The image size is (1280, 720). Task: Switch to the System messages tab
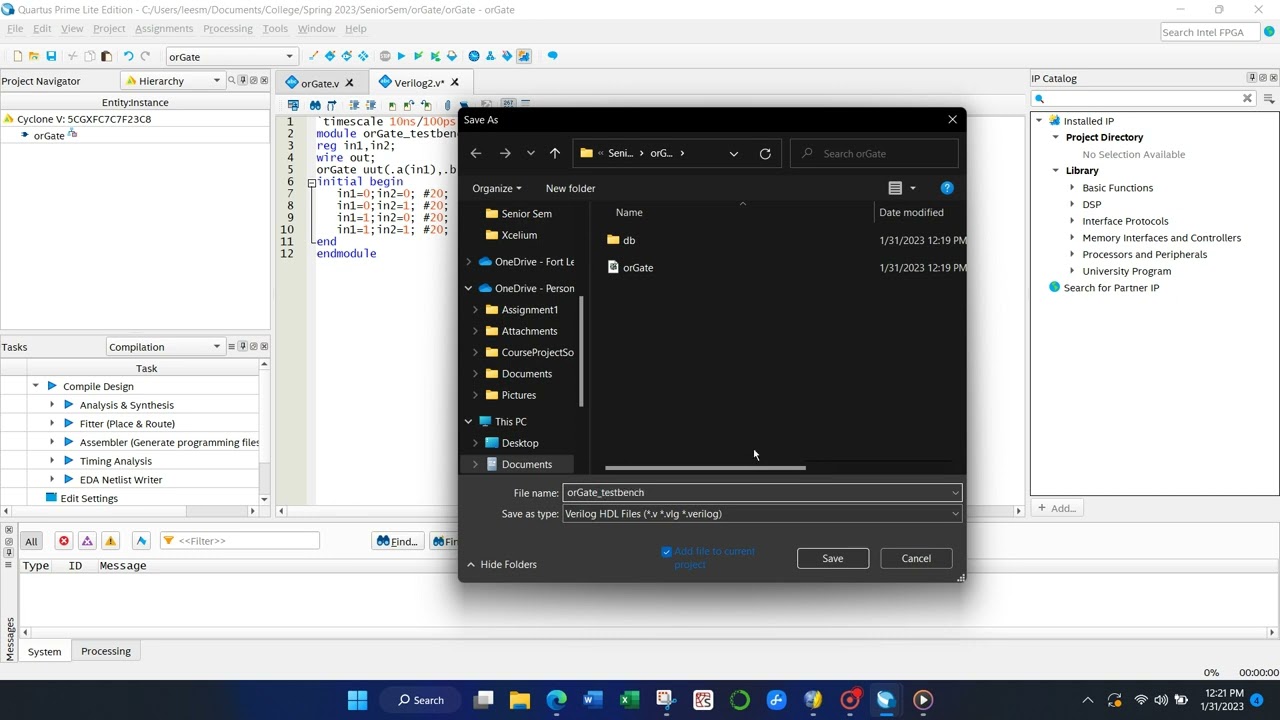pyautogui.click(x=44, y=651)
